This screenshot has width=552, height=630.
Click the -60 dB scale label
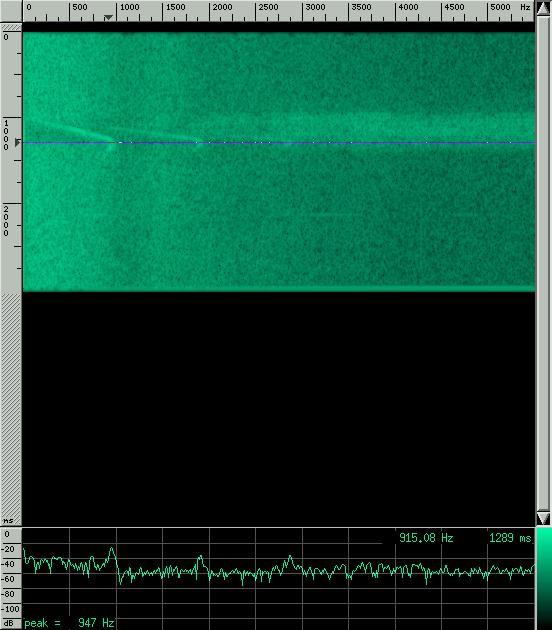coord(8,579)
